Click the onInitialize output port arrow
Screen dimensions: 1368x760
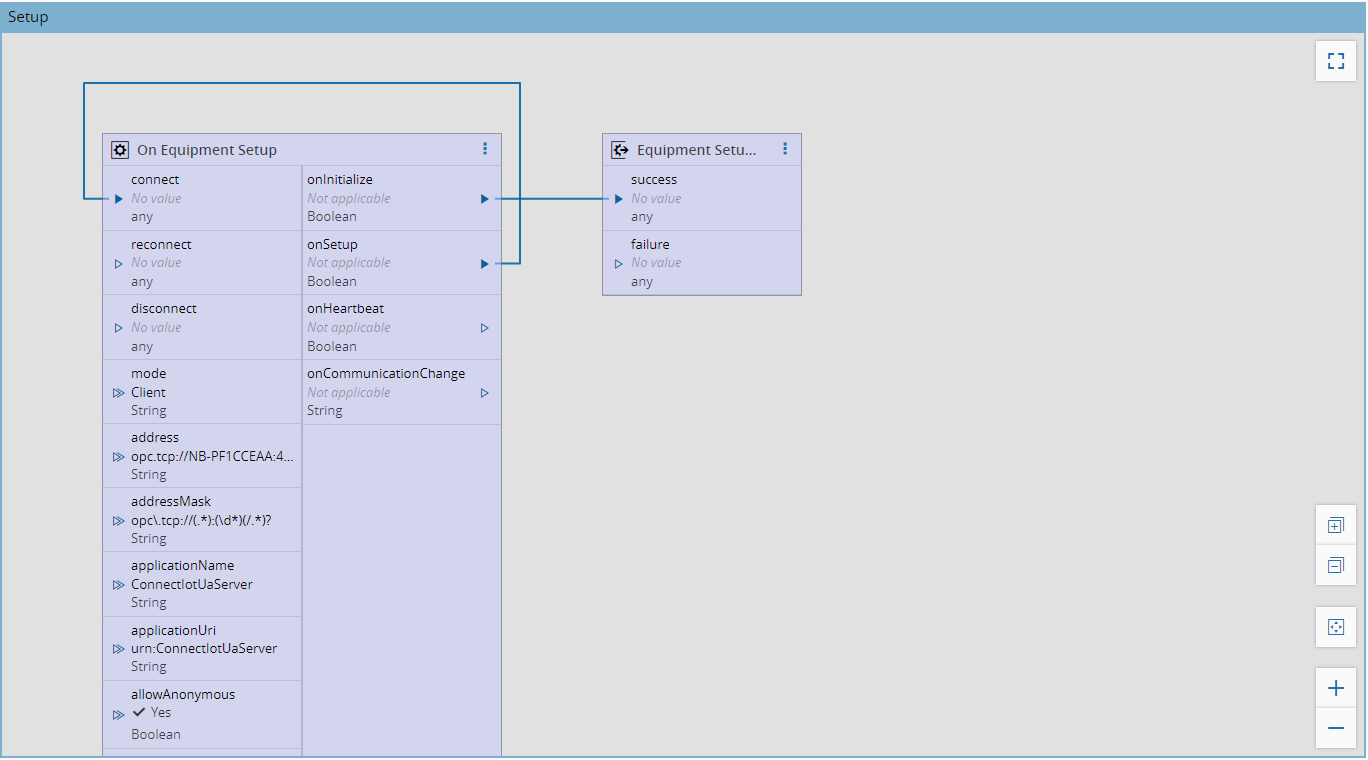click(x=484, y=199)
